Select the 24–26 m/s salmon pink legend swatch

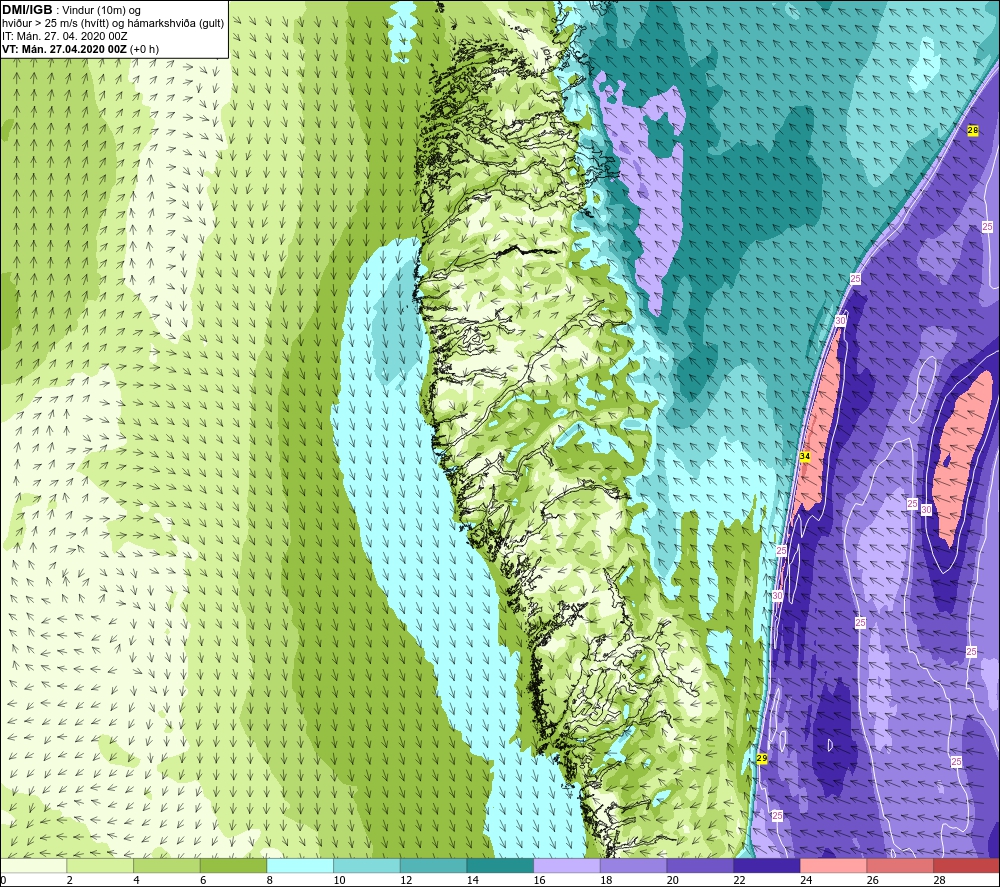pos(833,865)
